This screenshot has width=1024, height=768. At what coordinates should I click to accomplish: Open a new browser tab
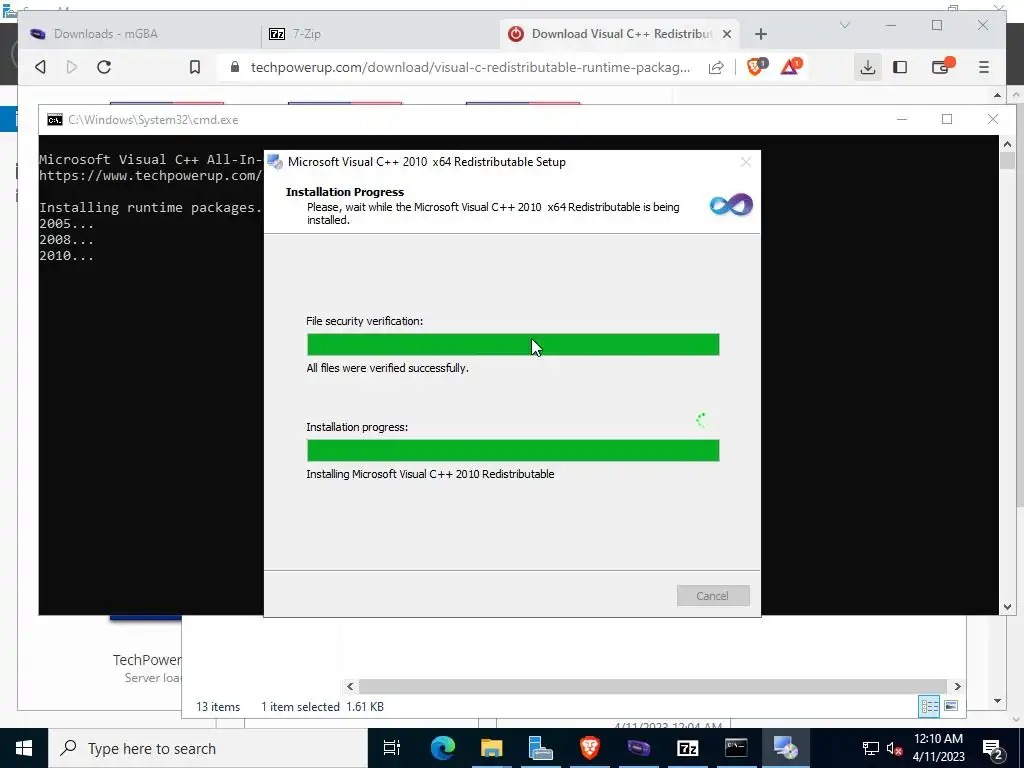[761, 34]
